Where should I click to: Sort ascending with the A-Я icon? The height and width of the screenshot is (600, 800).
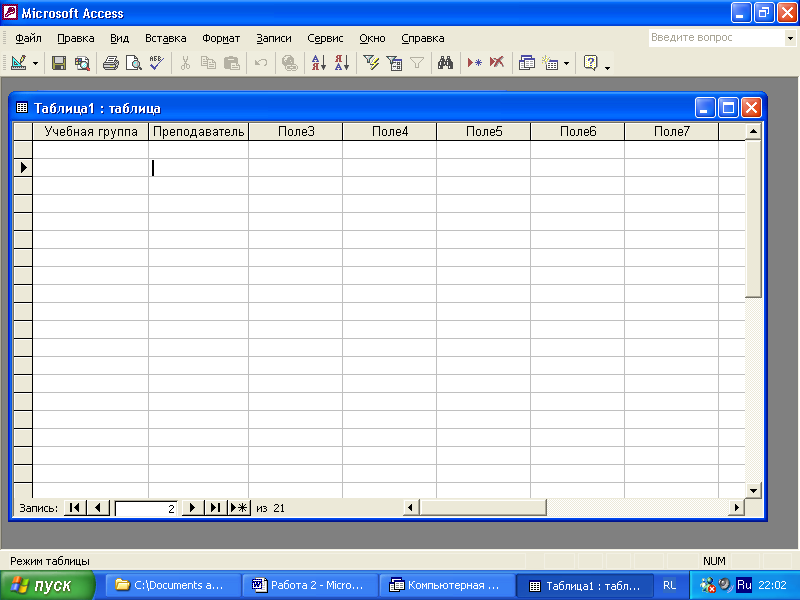pos(318,63)
